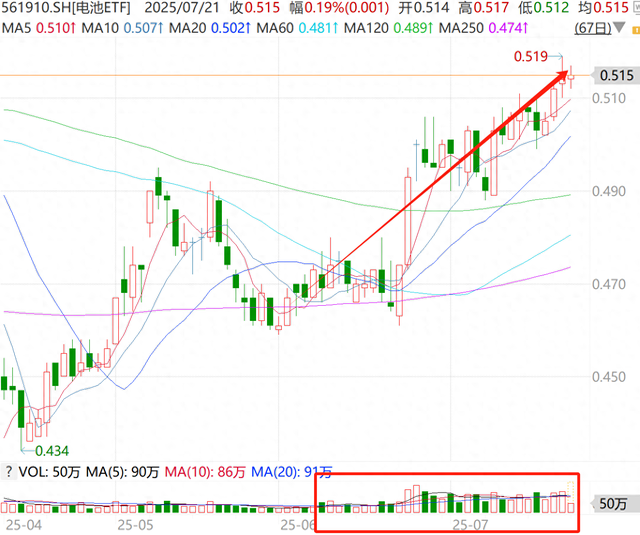Image resolution: width=640 pixels, height=535 pixels.
Task: Select the MA20 0.502 indicator label
Action: point(210,28)
